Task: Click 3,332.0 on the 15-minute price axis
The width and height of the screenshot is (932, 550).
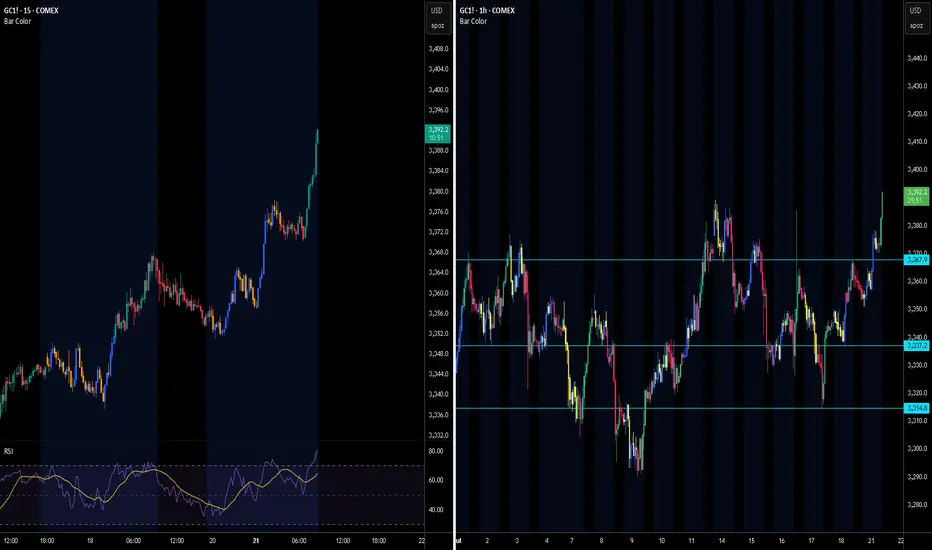Action: point(439,435)
